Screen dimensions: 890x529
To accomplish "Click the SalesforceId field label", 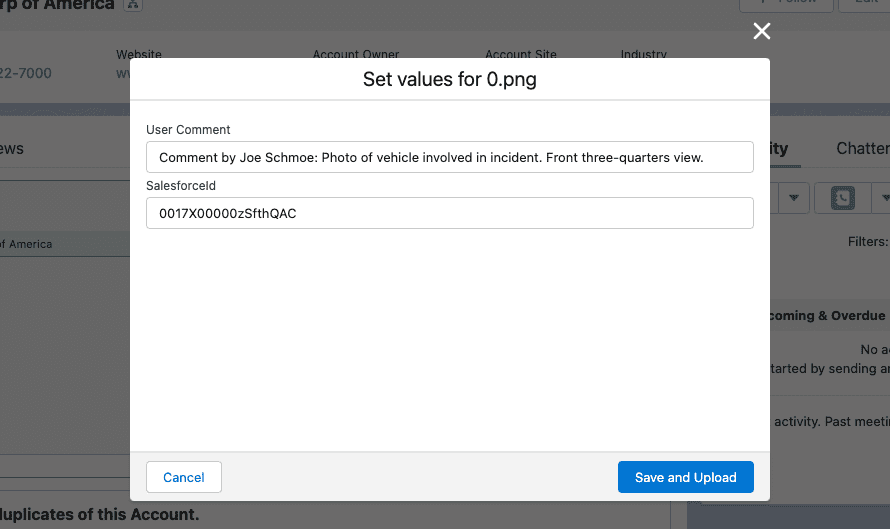I will pyautogui.click(x=181, y=185).
